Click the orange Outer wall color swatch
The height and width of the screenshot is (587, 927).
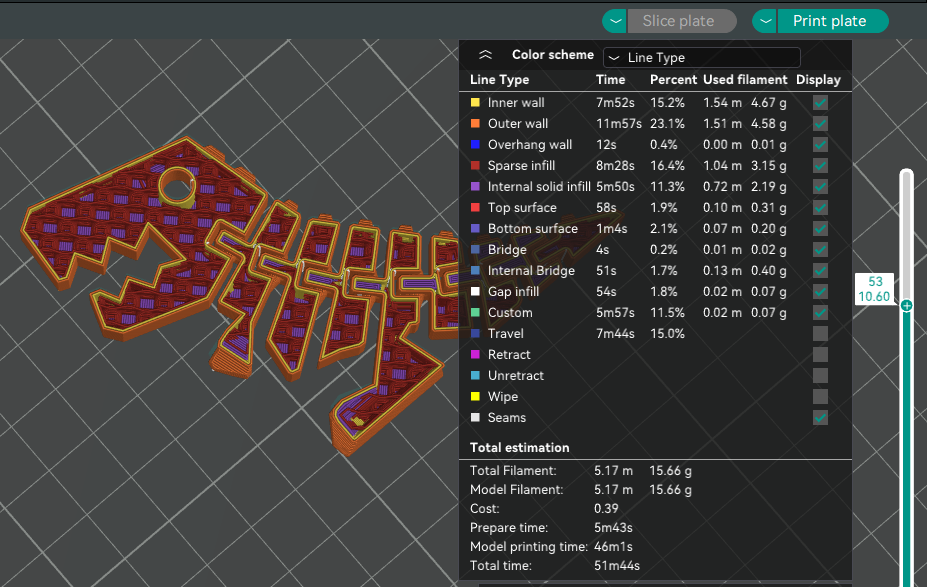click(476, 124)
